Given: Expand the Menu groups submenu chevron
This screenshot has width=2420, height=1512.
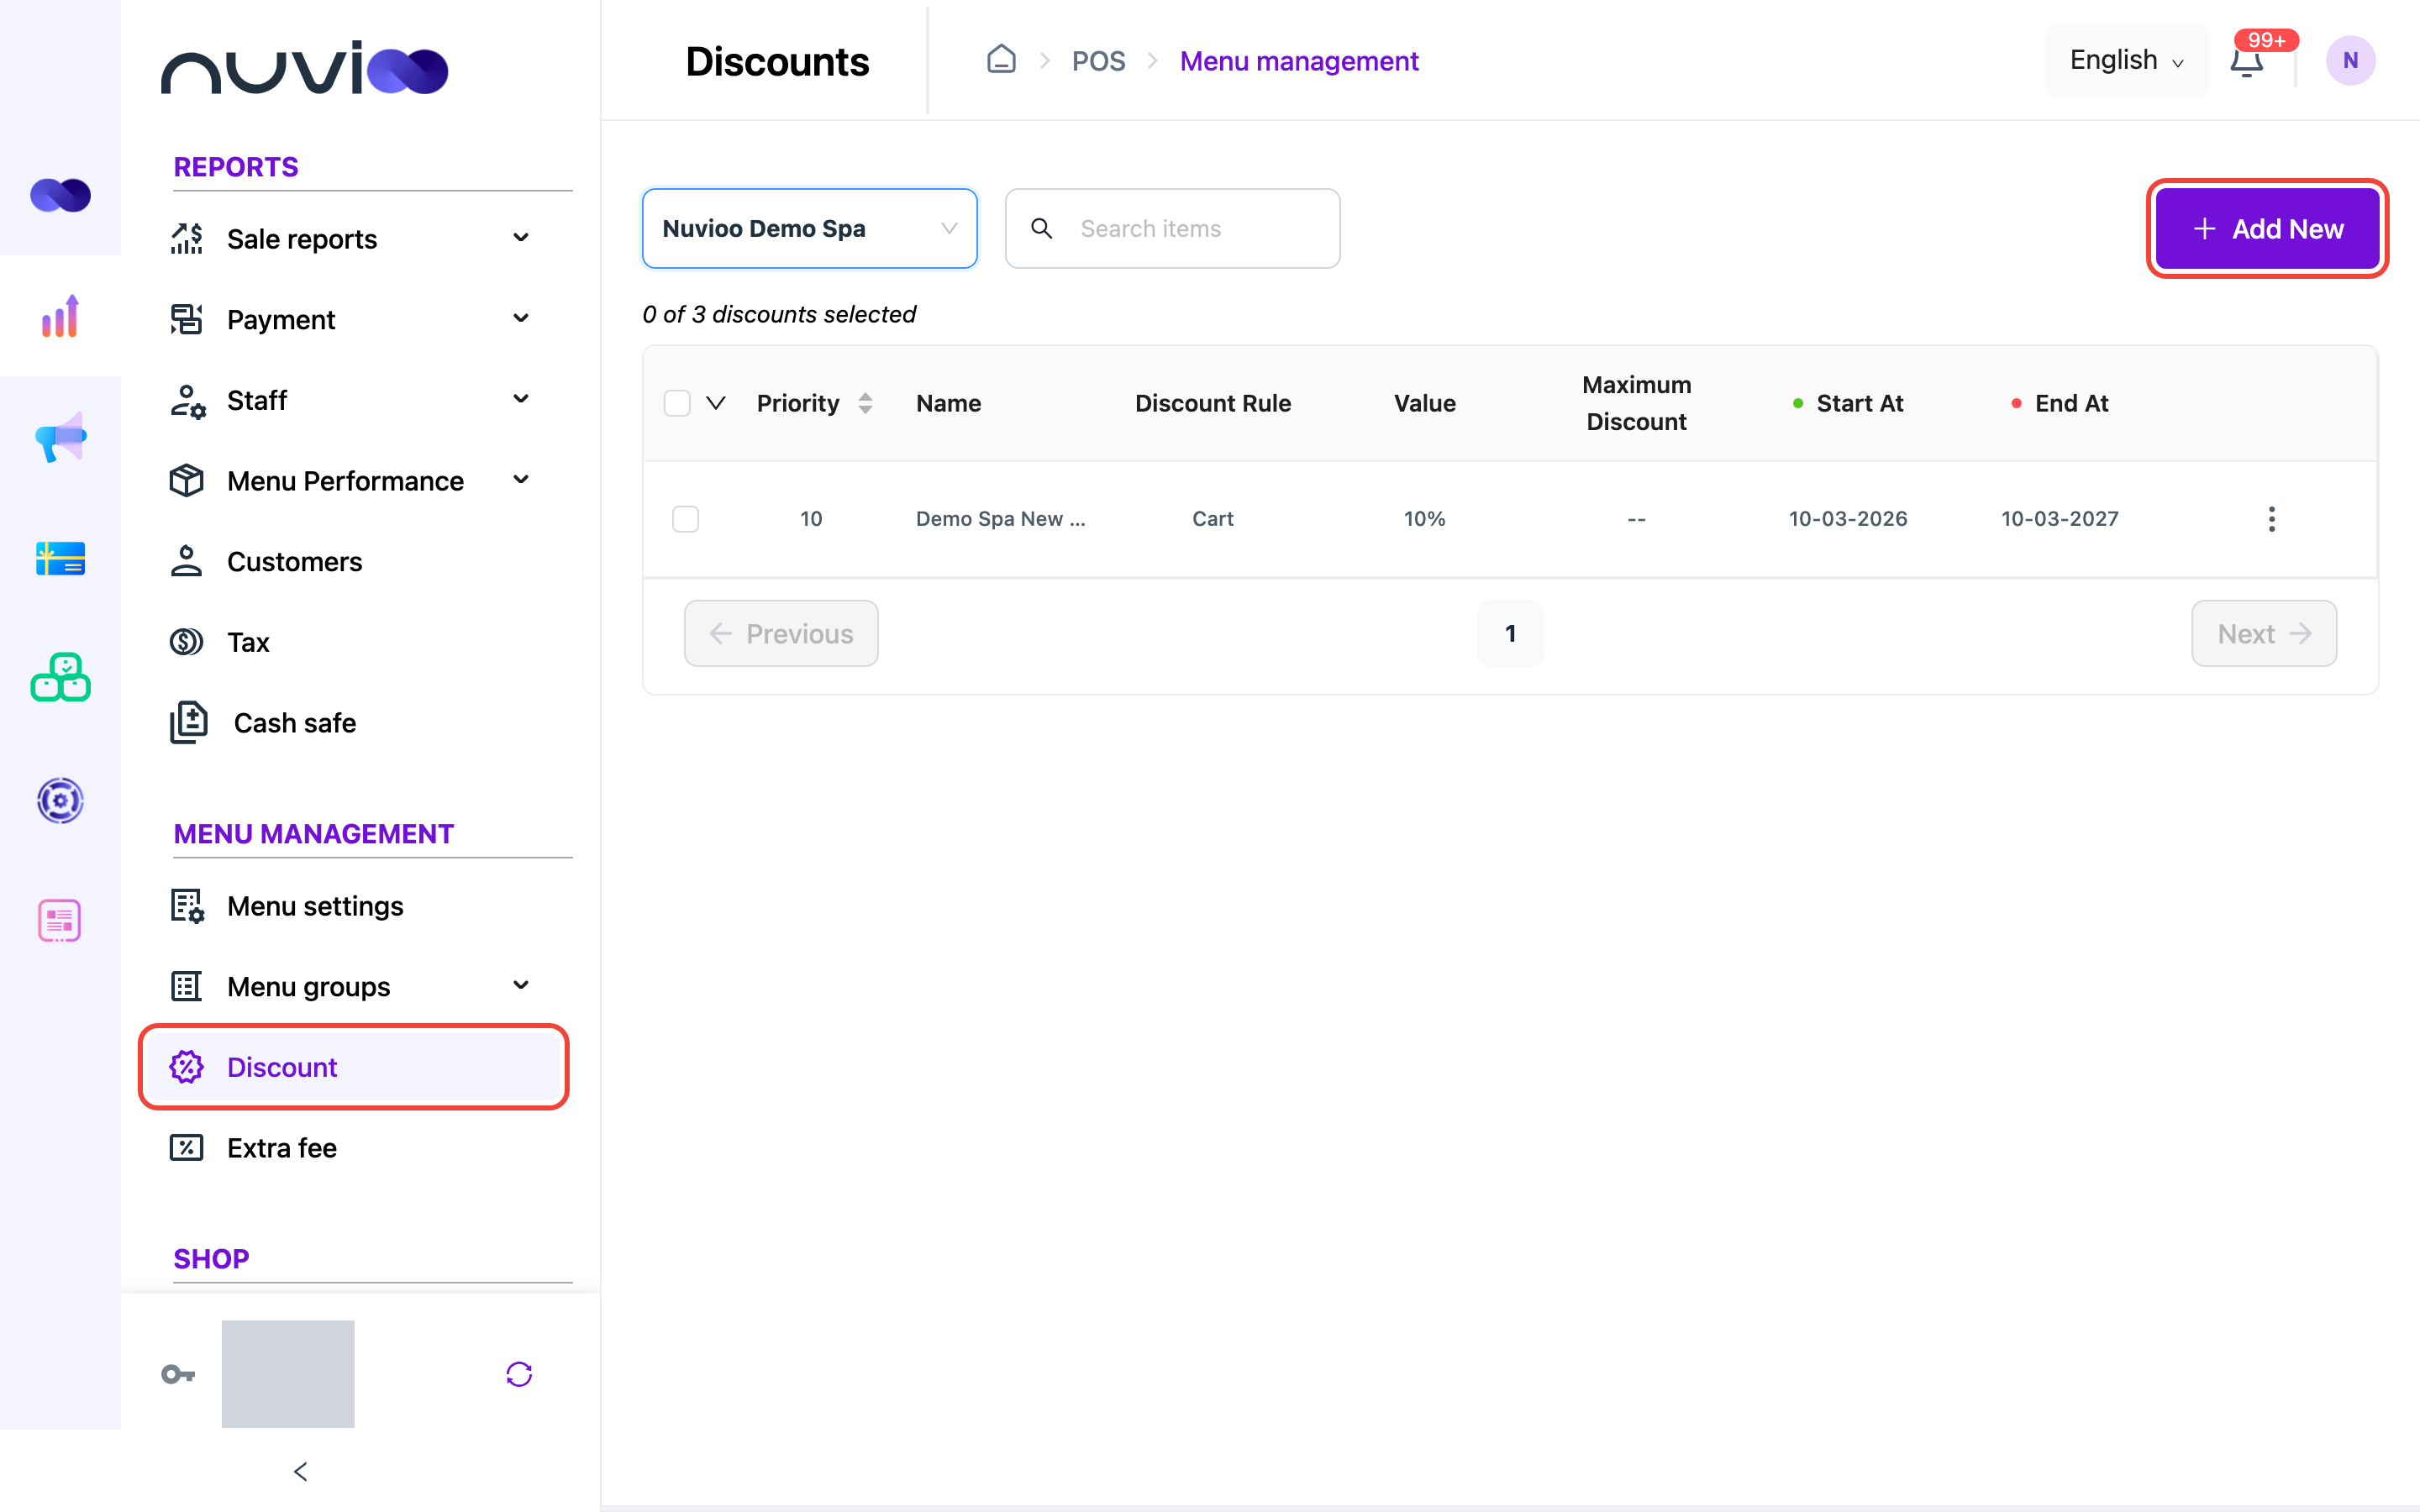Looking at the screenshot, I should (521, 986).
